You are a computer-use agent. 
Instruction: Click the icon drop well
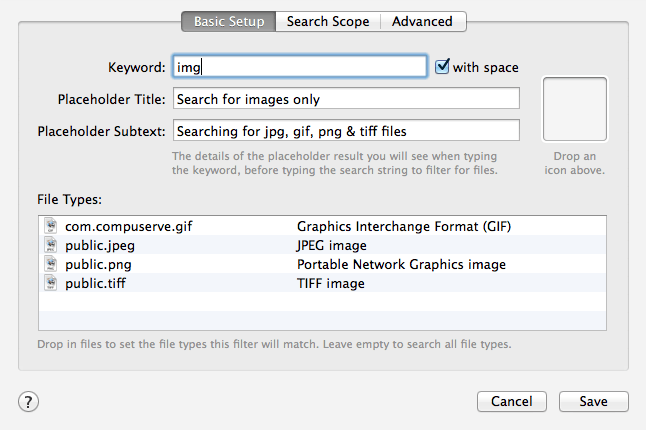[575, 109]
